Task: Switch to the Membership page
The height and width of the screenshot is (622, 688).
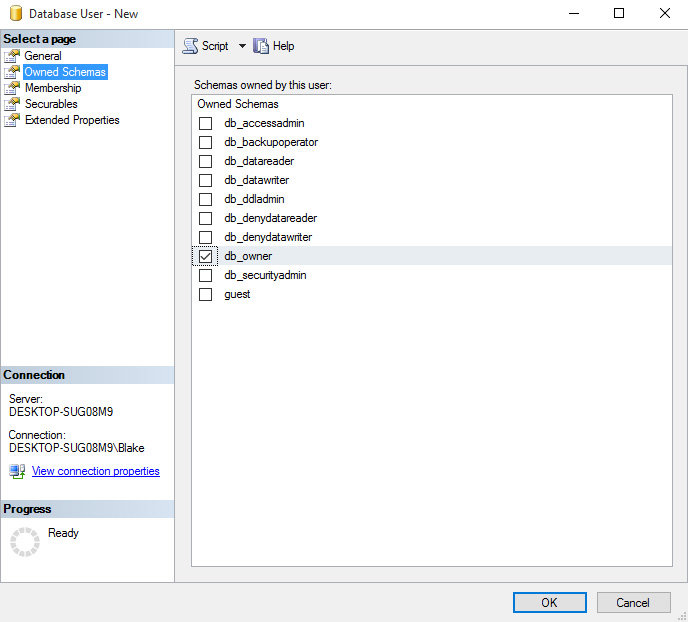Action: (53, 88)
